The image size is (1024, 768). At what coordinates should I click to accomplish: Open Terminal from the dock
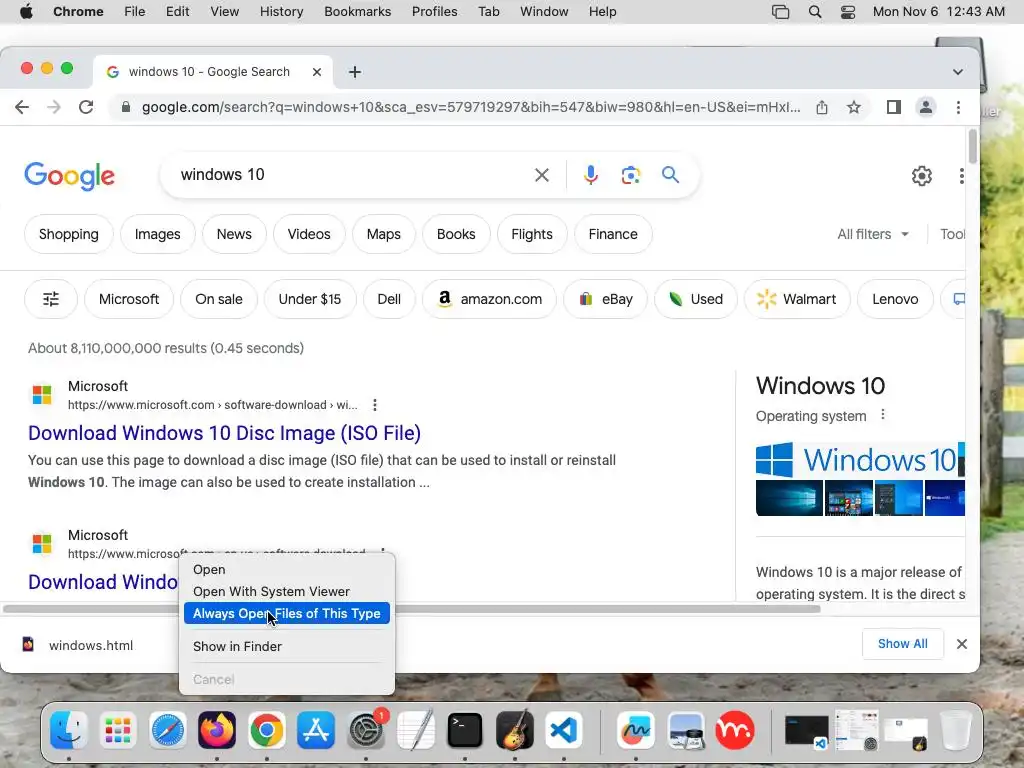pyautogui.click(x=465, y=729)
